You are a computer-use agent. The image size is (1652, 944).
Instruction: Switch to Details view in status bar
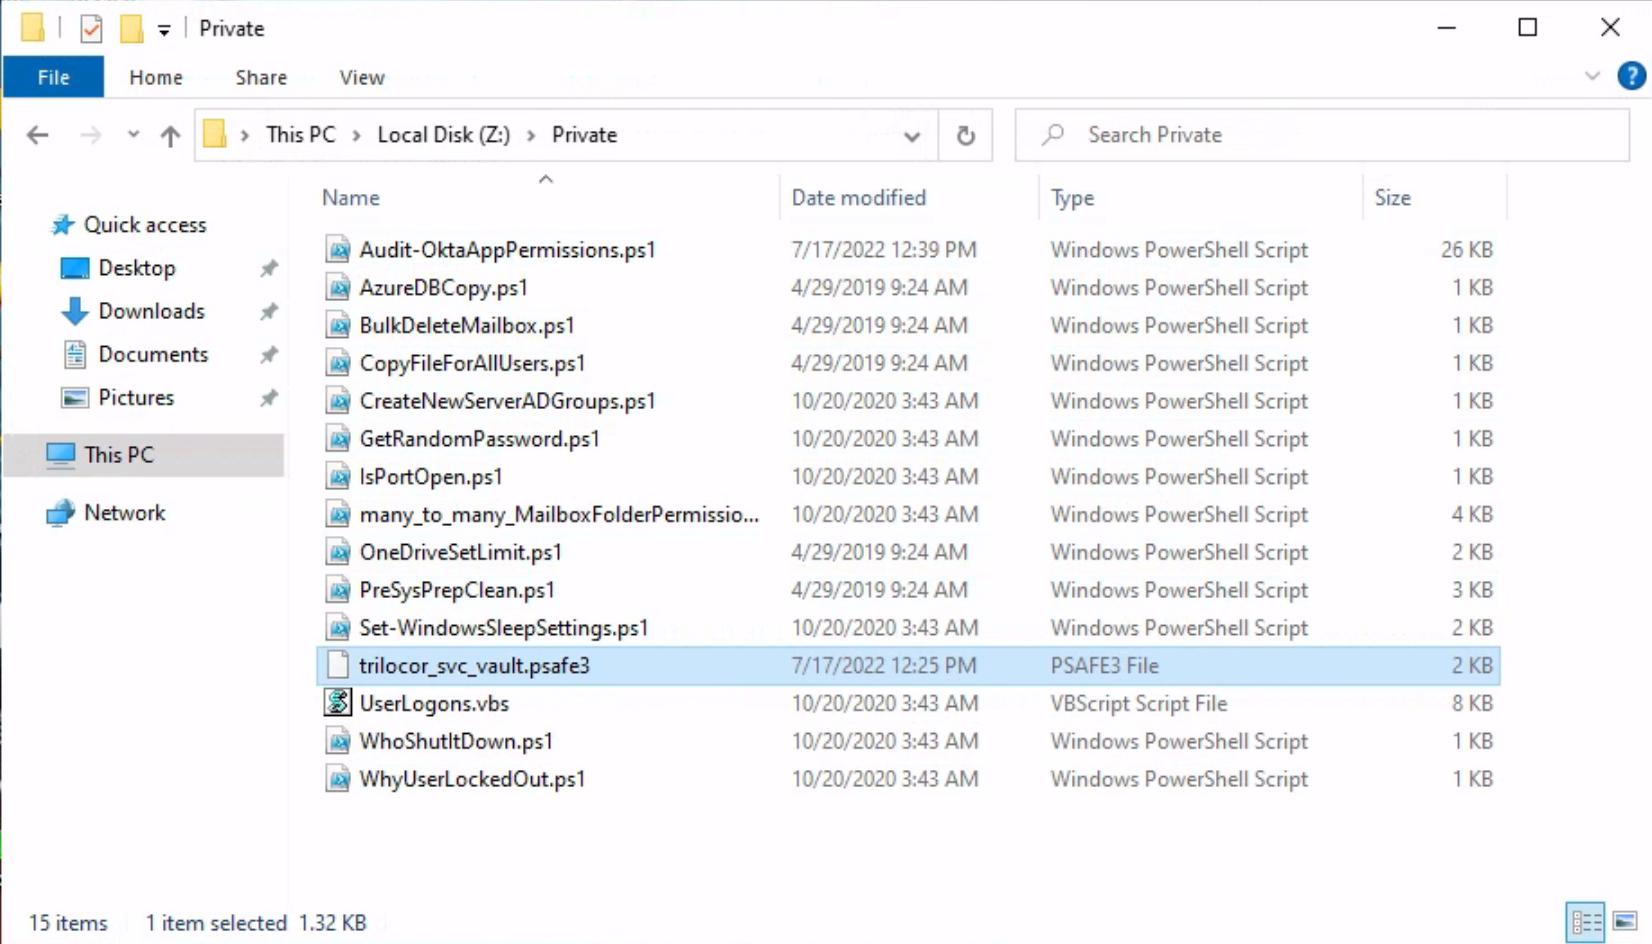(x=1586, y=922)
